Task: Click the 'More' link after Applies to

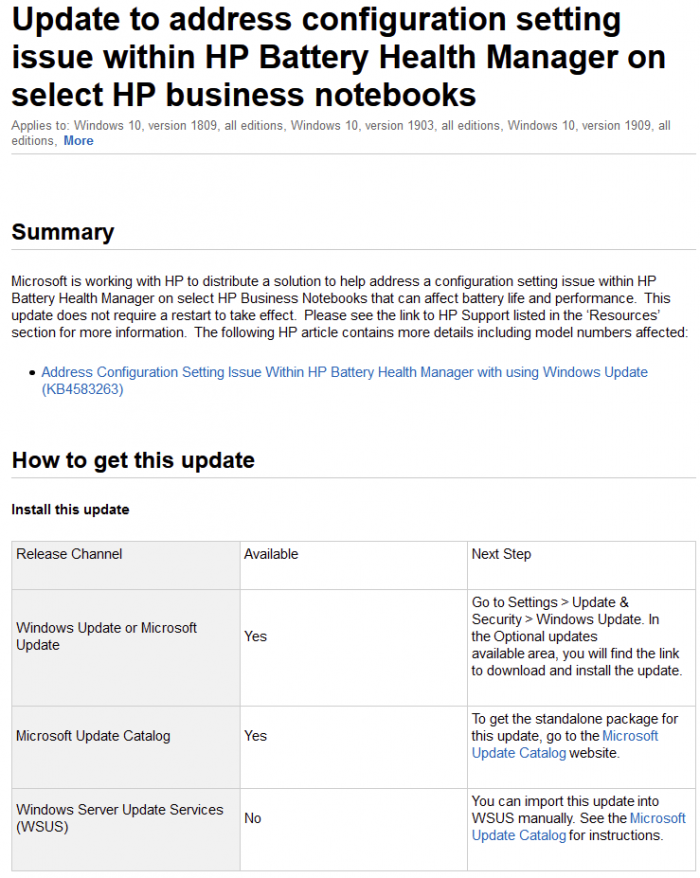Action: 78,141
